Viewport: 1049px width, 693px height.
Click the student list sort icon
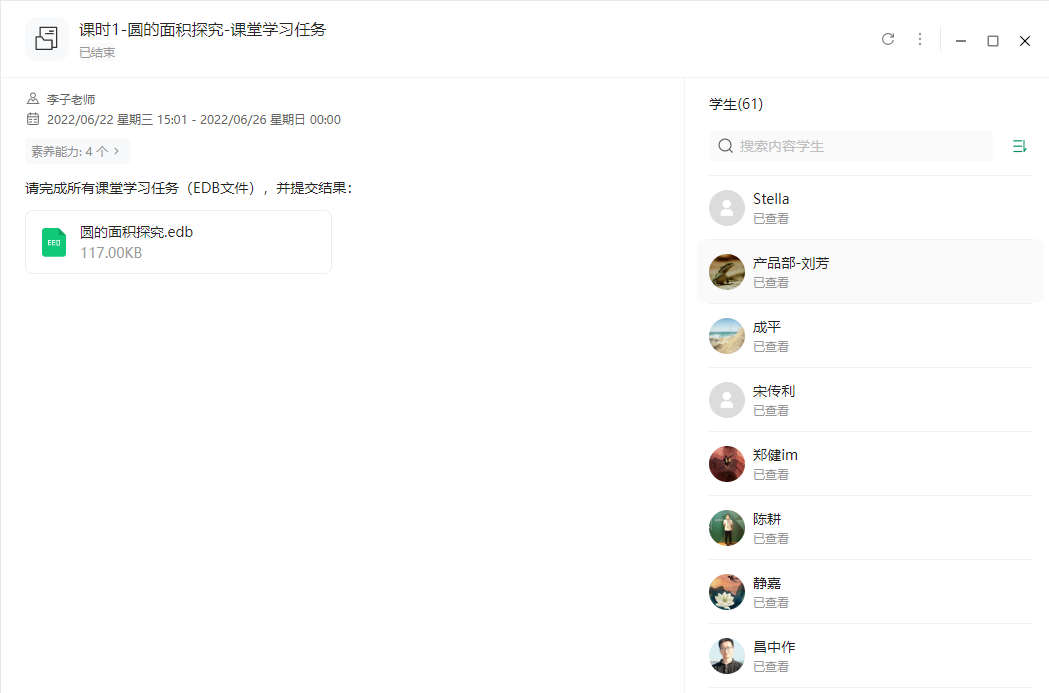click(x=1020, y=146)
